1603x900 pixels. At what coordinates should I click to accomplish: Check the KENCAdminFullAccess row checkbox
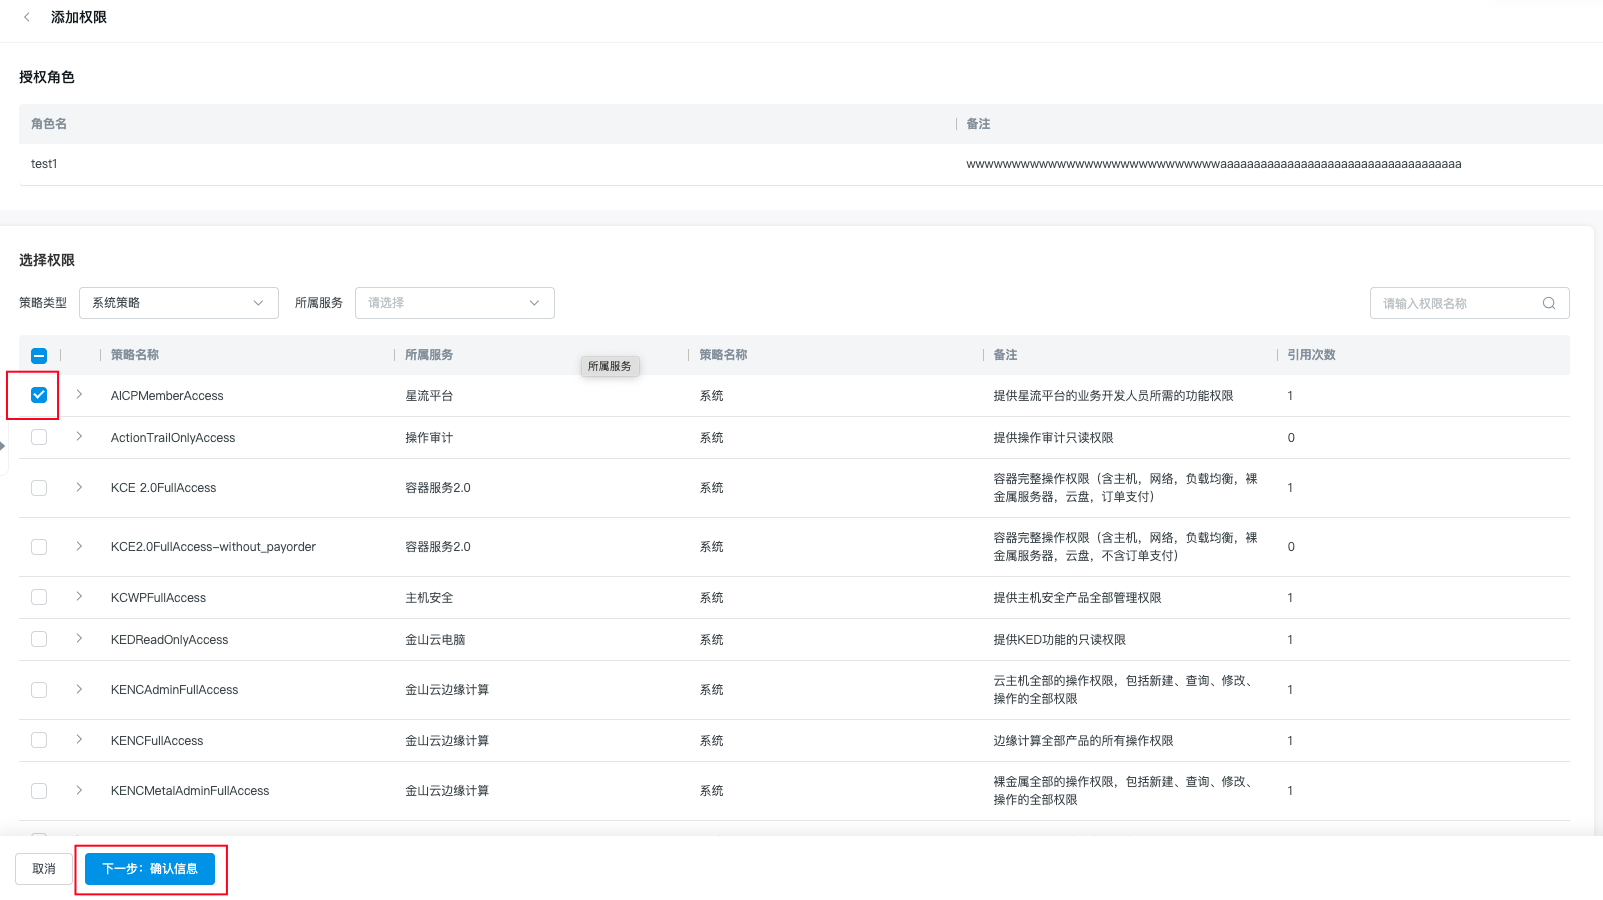[39, 690]
